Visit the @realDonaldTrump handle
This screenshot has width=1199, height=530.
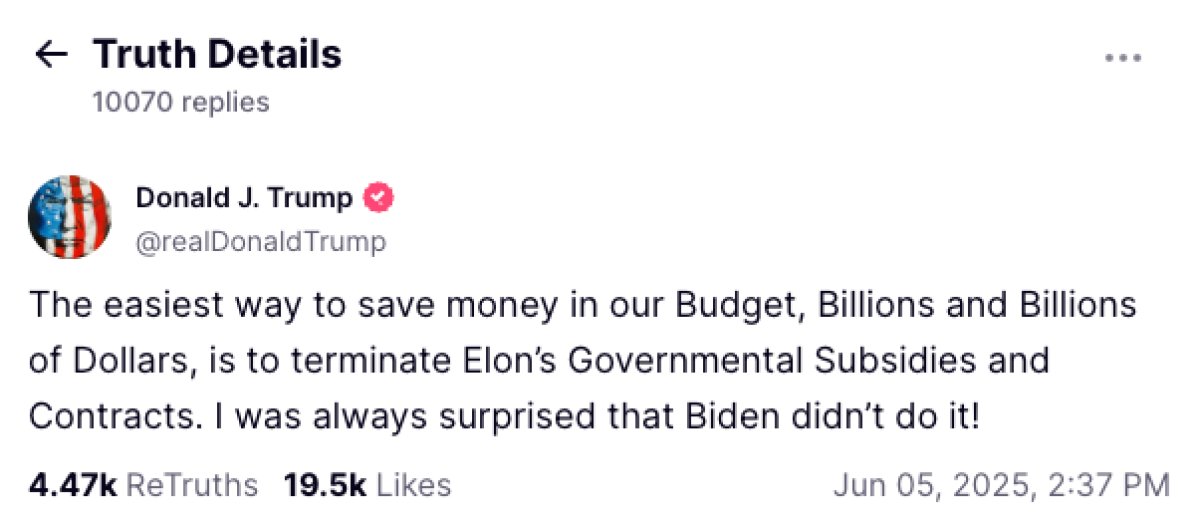point(261,242)
